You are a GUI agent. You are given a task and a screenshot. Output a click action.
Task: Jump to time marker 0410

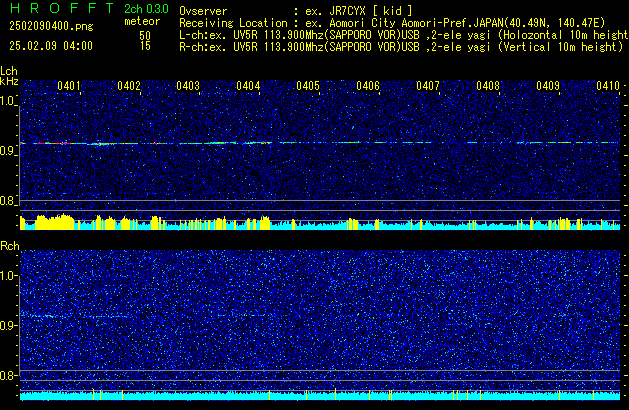608,86
